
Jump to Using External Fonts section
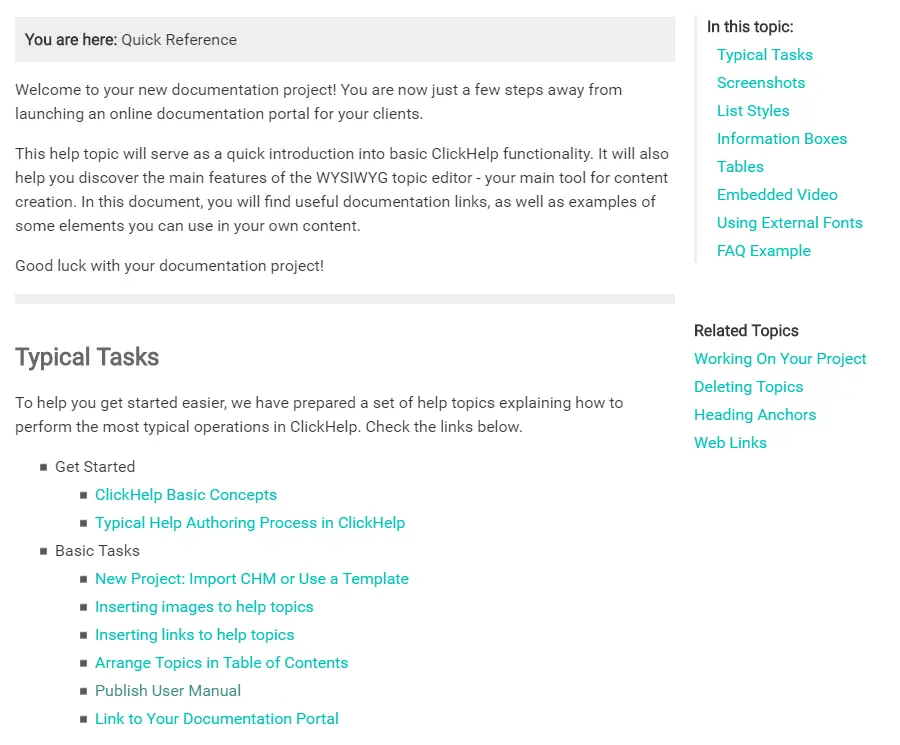point(789,223)
